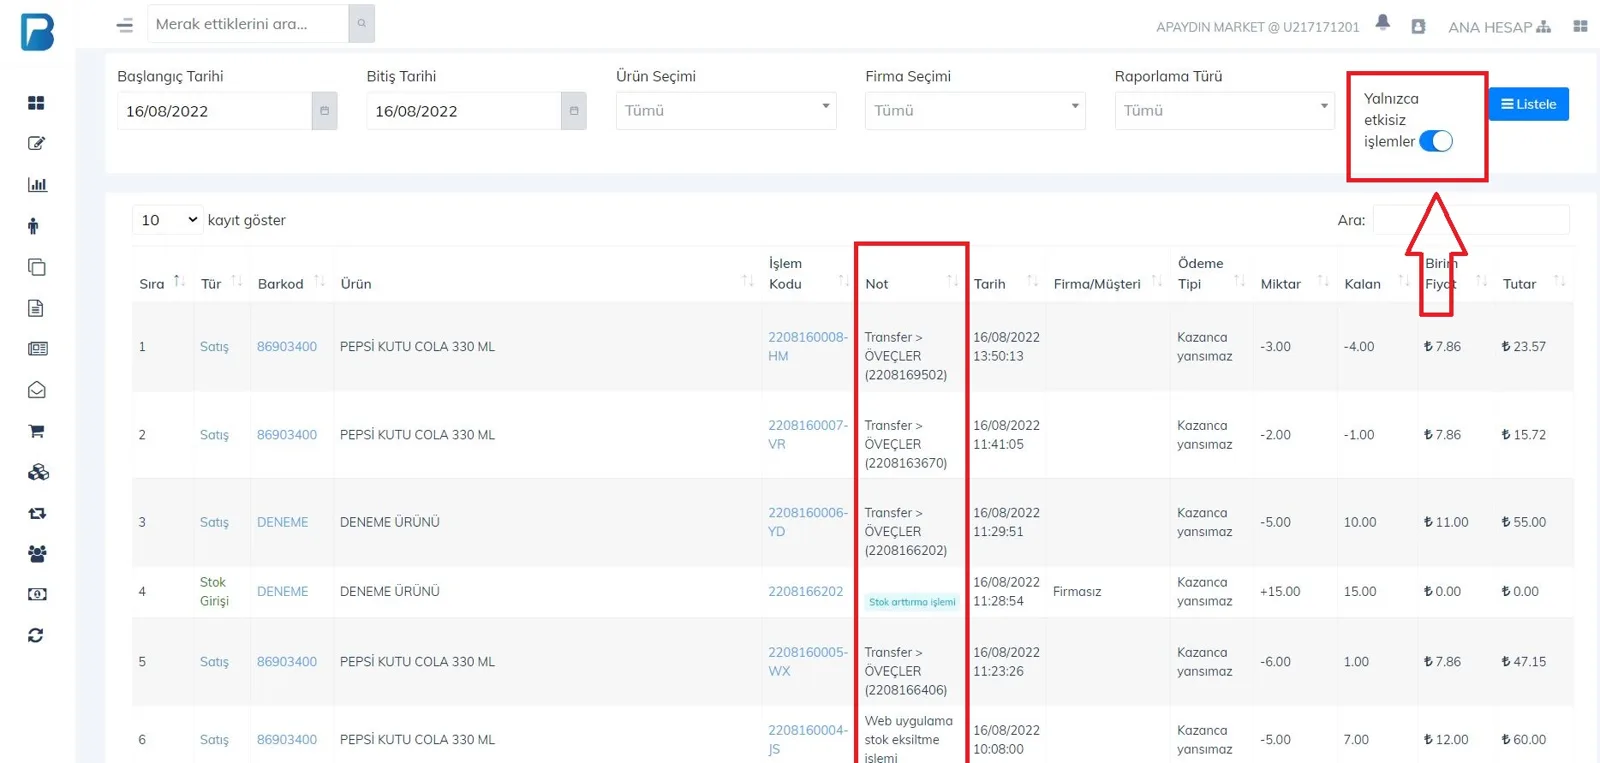
Task: Open the bar chart reports icon
Action: (37, 185)
